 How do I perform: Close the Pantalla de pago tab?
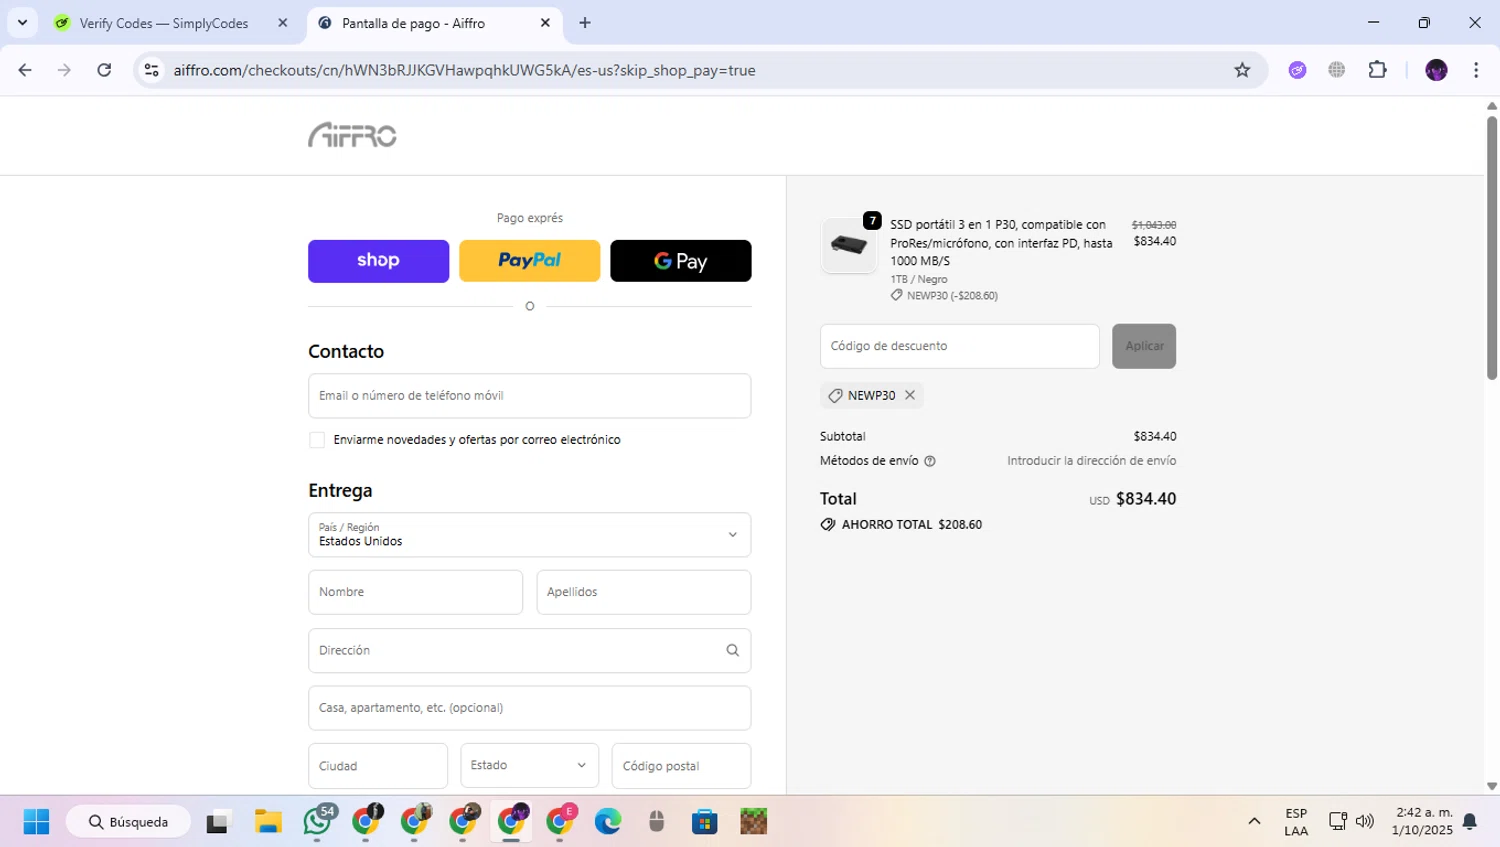(x=545, y=23)
